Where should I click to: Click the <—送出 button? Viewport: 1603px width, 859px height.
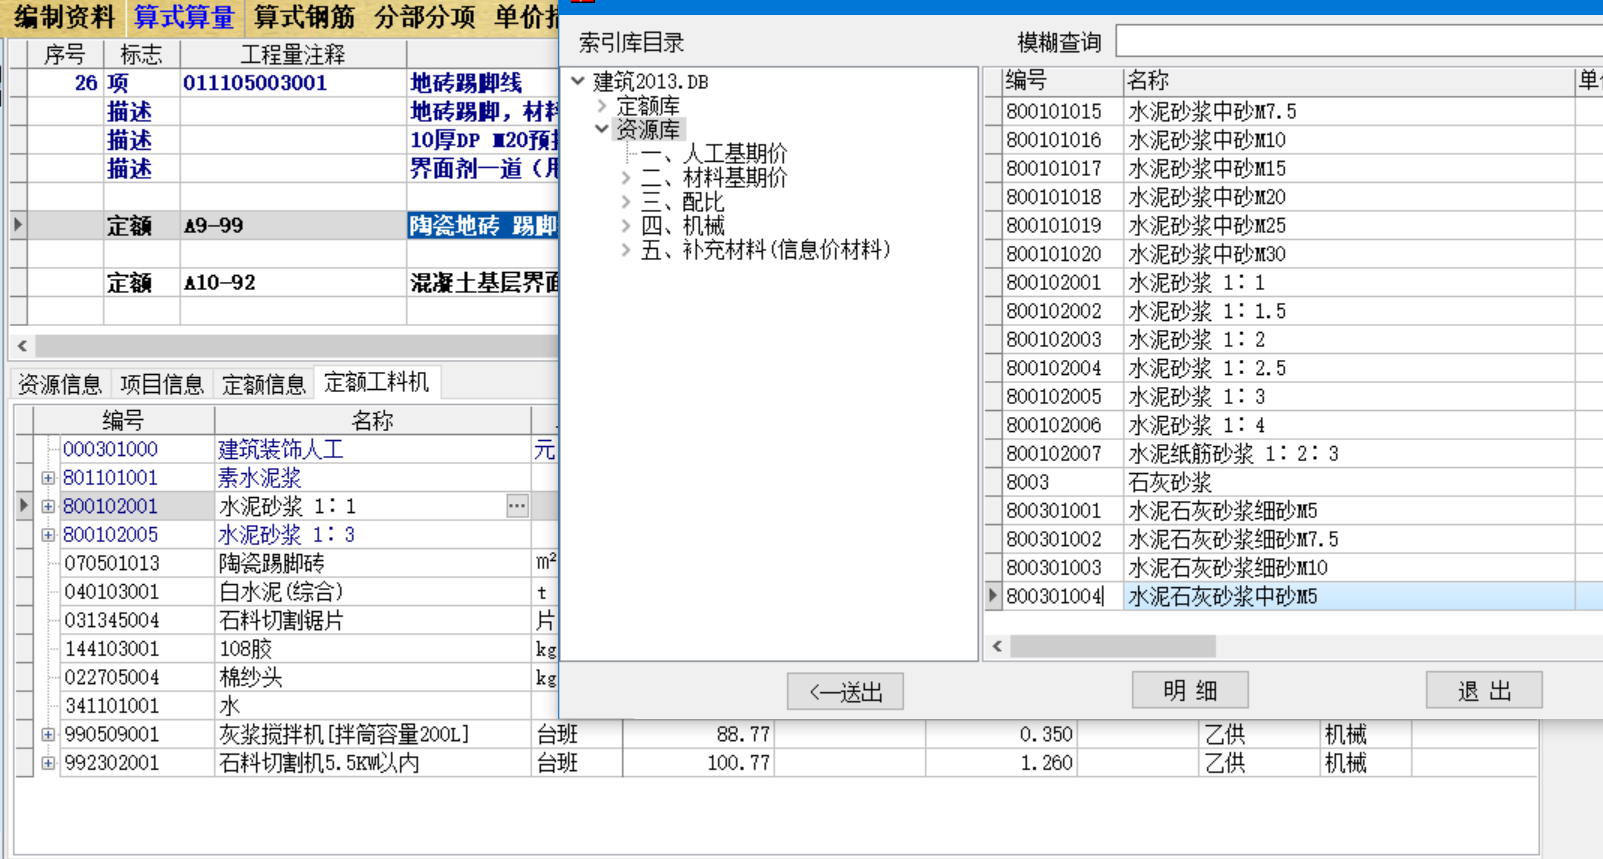[845, 691]
